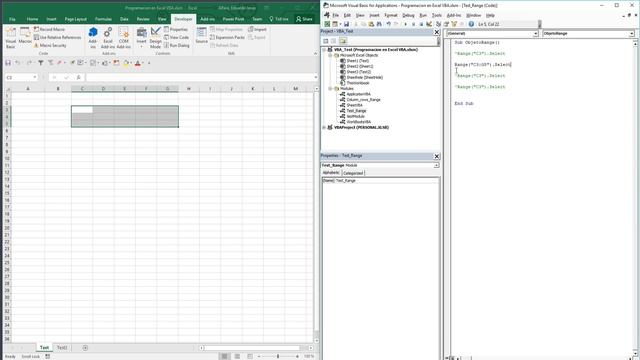Open VBA help question mark icon
Viewport: 640px width, 360px height.
point(471,24)
